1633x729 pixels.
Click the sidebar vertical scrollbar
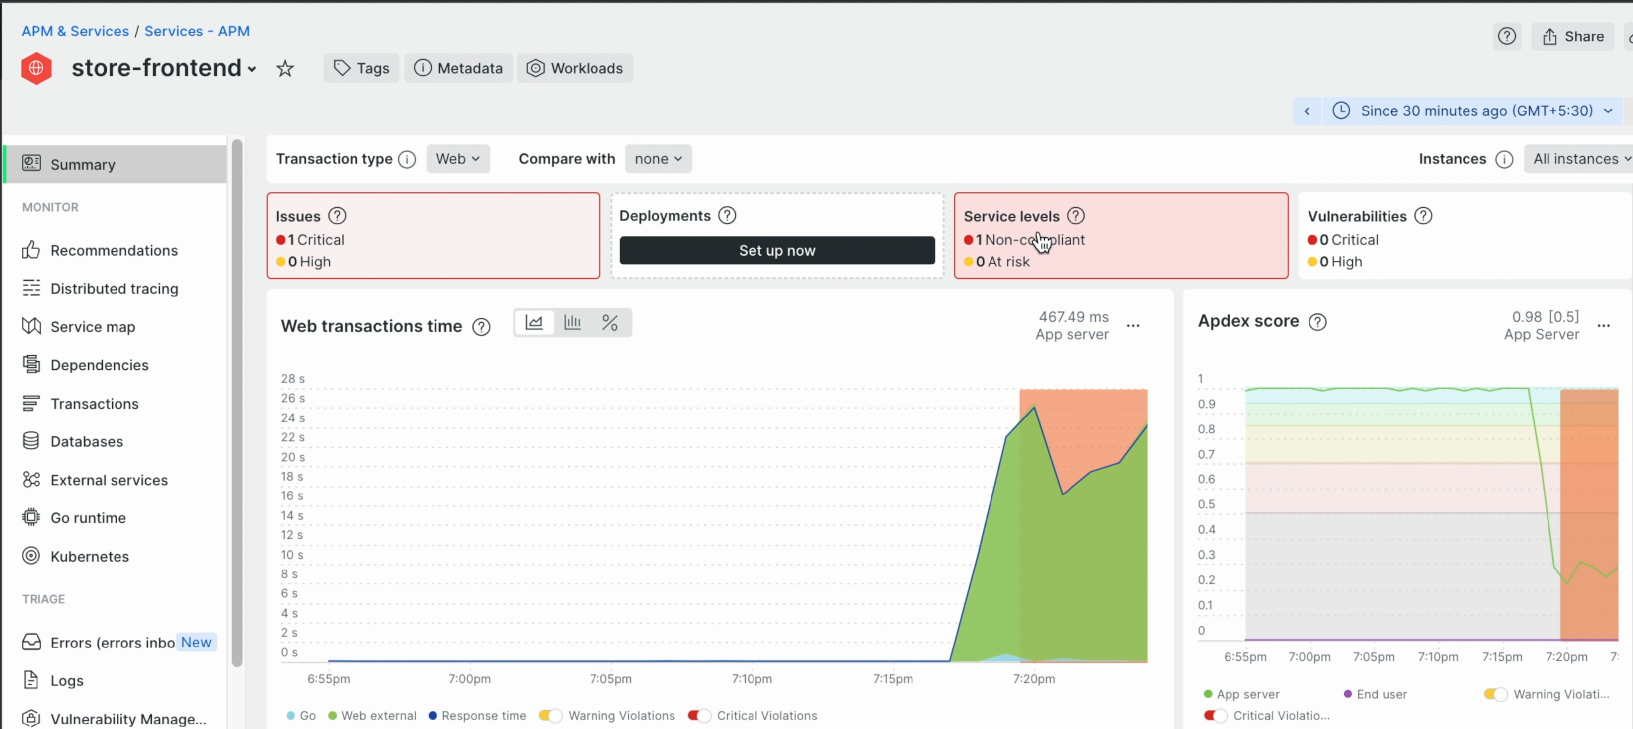click(237, 402)
